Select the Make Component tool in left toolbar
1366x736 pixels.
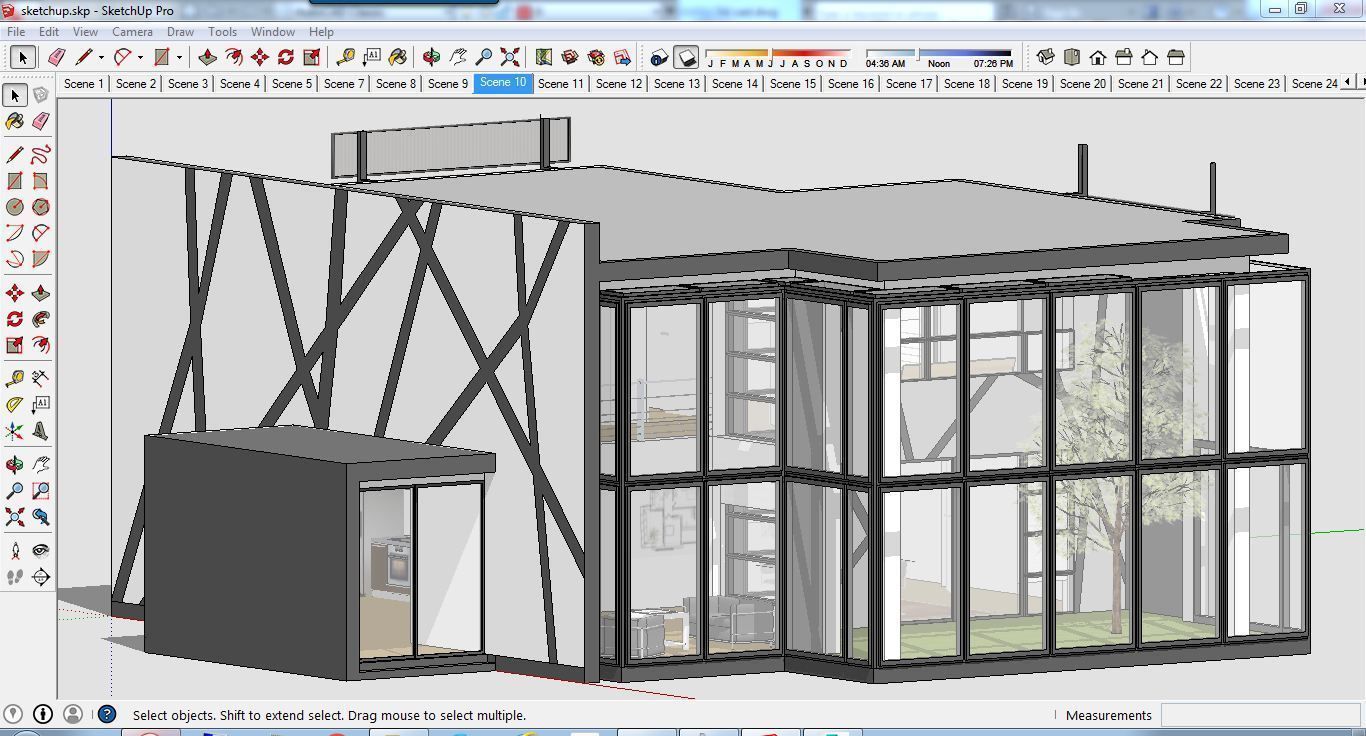[40, 95]
